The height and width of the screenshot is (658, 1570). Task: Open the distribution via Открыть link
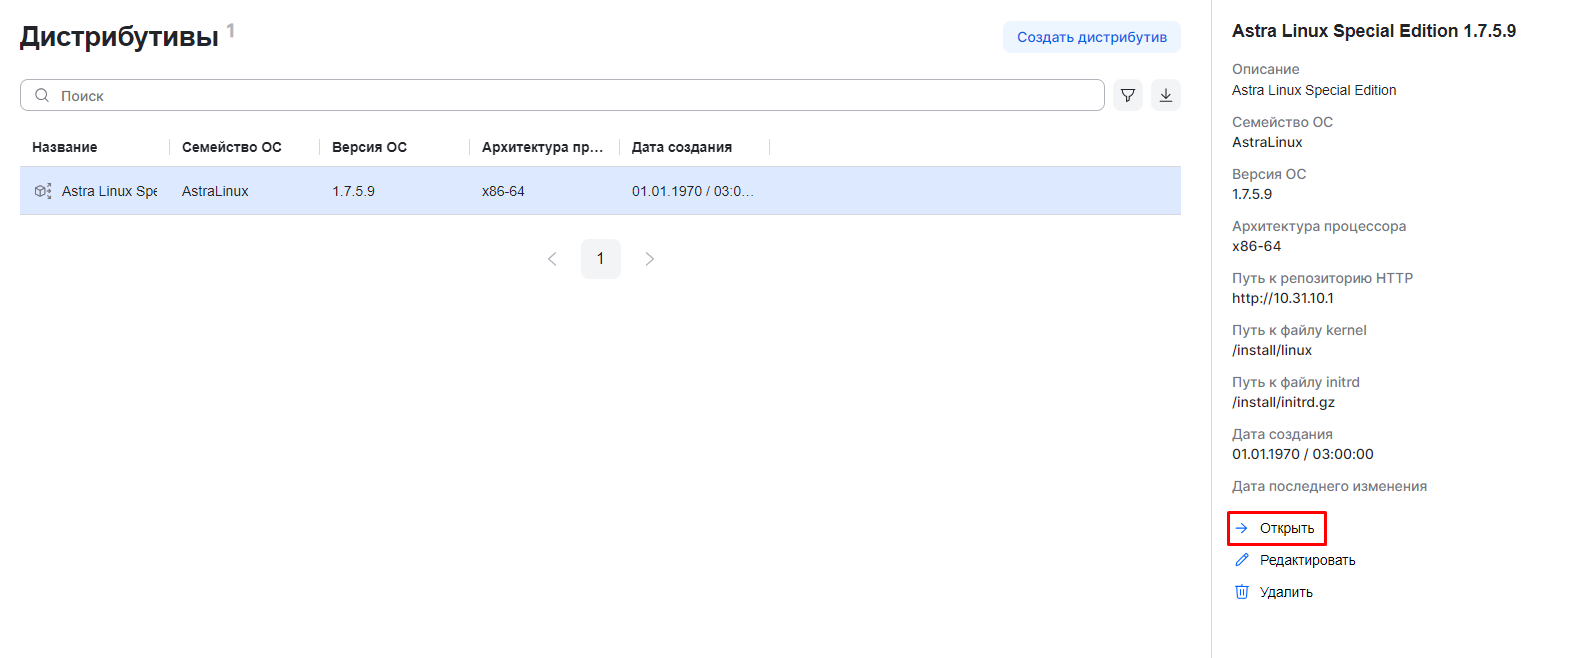click(1287, 528)
